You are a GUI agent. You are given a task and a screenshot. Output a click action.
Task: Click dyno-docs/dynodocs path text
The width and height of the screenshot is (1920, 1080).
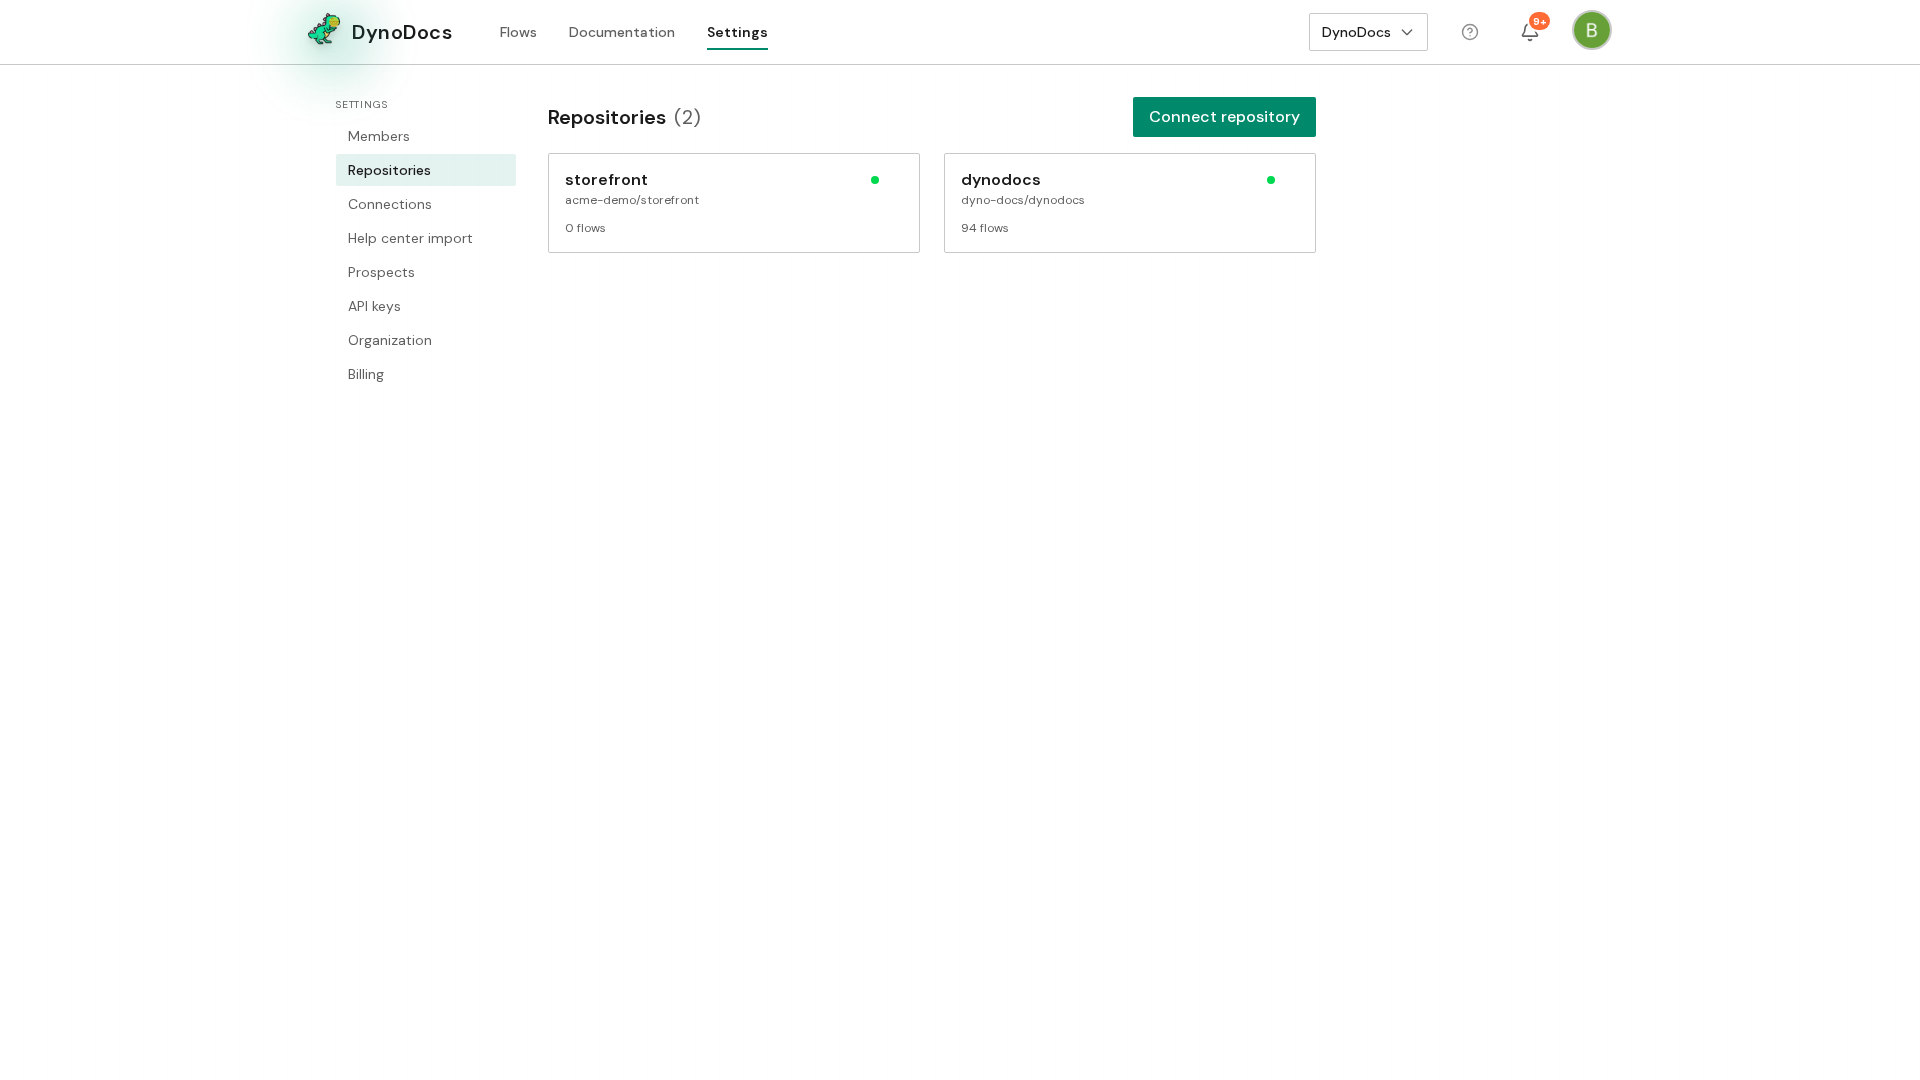pos(1023,200)
